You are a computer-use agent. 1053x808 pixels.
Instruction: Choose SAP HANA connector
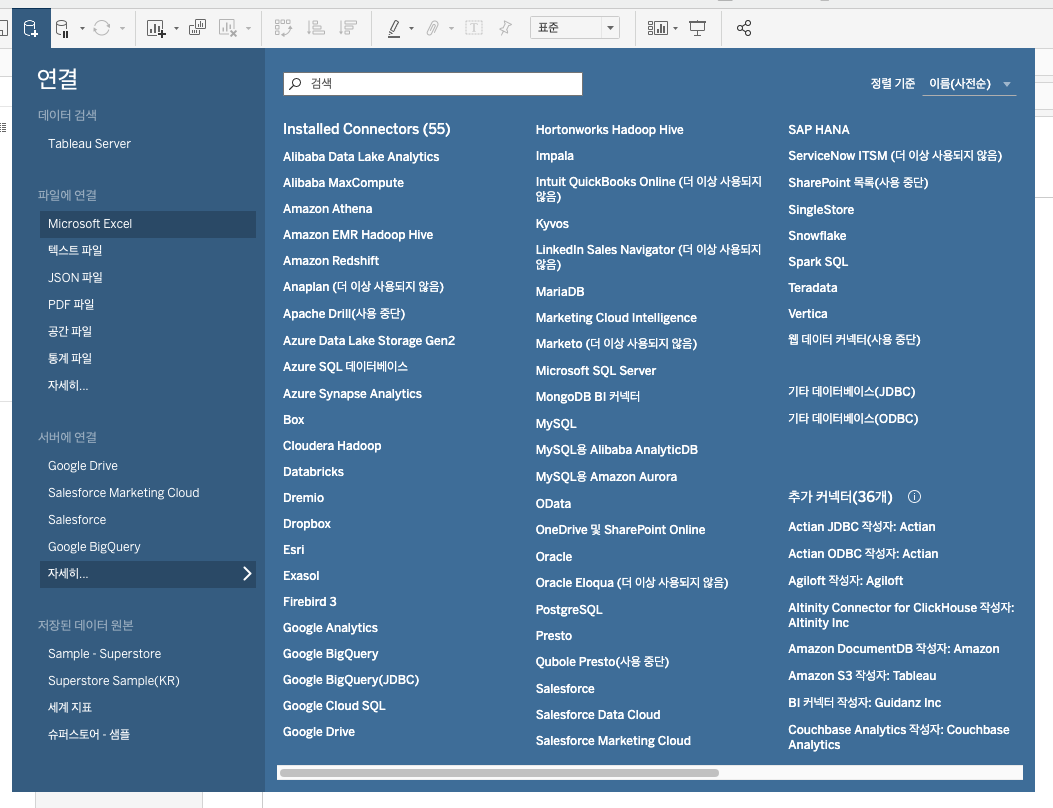click(819, 130)
